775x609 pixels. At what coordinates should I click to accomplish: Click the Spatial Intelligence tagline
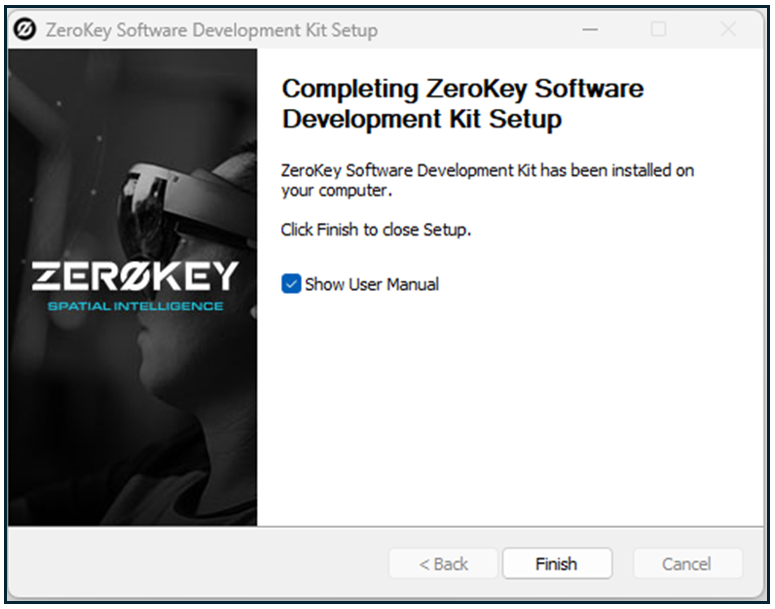coord(134,306)
